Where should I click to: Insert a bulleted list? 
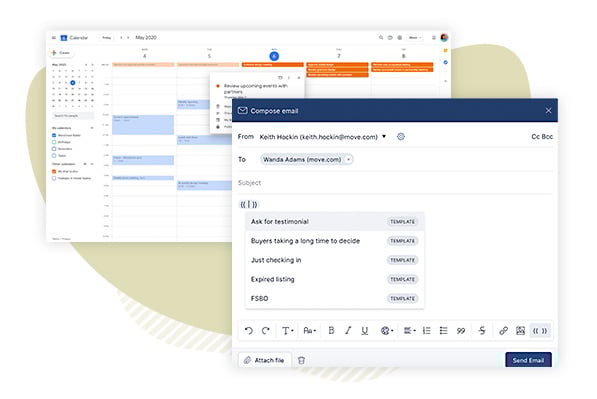(443, 330)
